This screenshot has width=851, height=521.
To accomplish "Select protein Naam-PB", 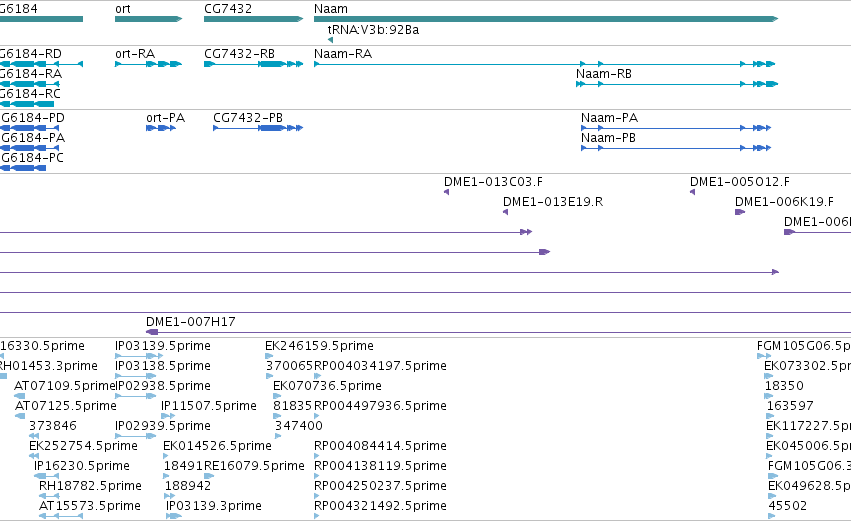I will coord(676,148).
